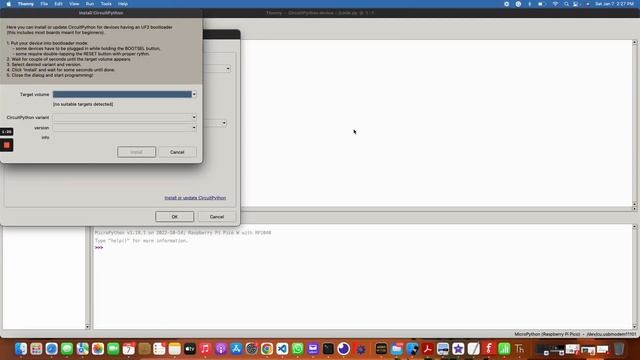Open Music app in the Dock
Screen dimensions: 640x360
[x=205, y=349]
